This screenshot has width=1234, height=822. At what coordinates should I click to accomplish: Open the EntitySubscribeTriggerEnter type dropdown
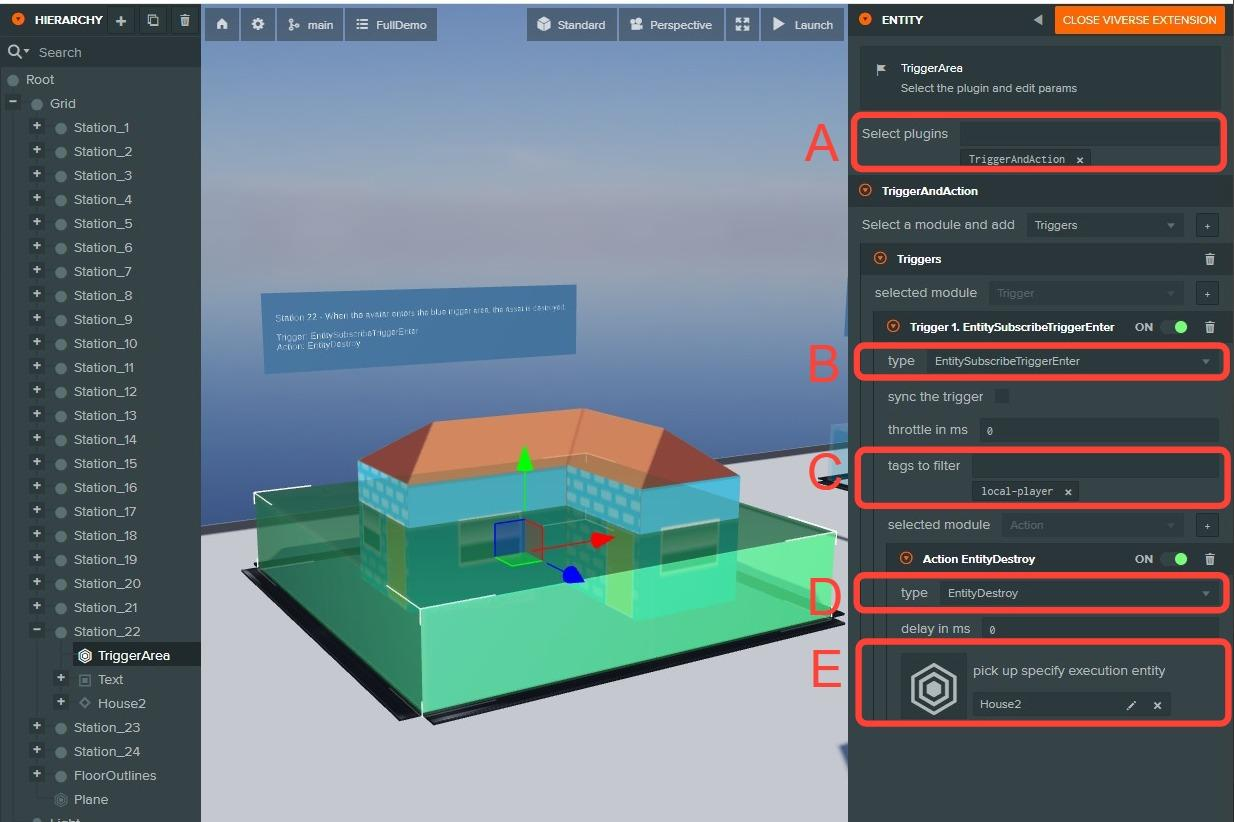click(1071, 361)
